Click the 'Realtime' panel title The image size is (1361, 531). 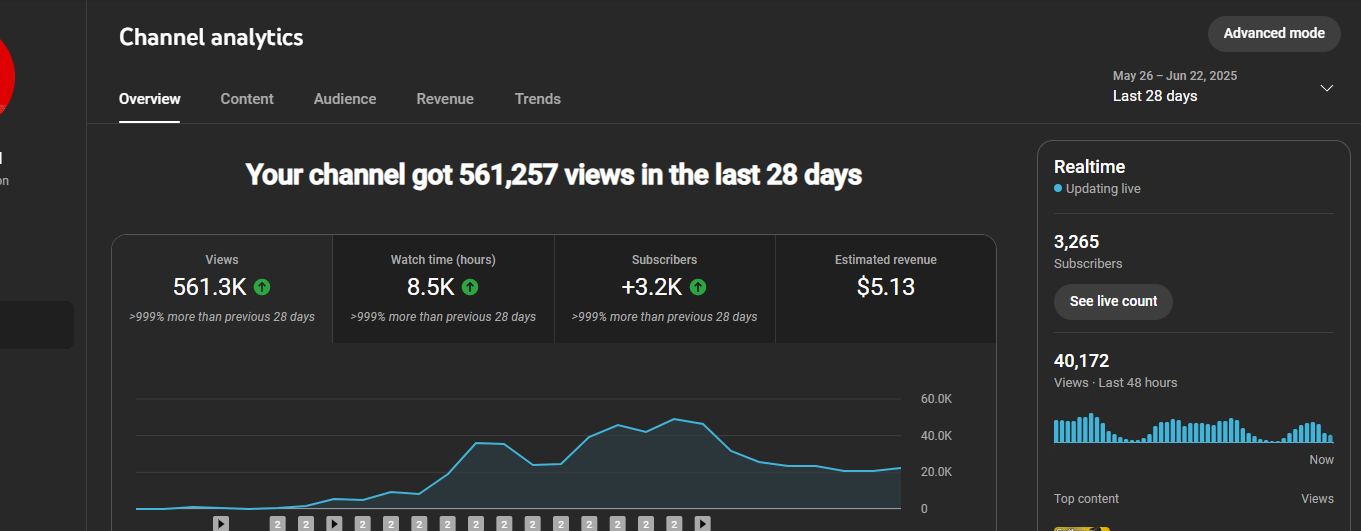[x=1089, y=167]
